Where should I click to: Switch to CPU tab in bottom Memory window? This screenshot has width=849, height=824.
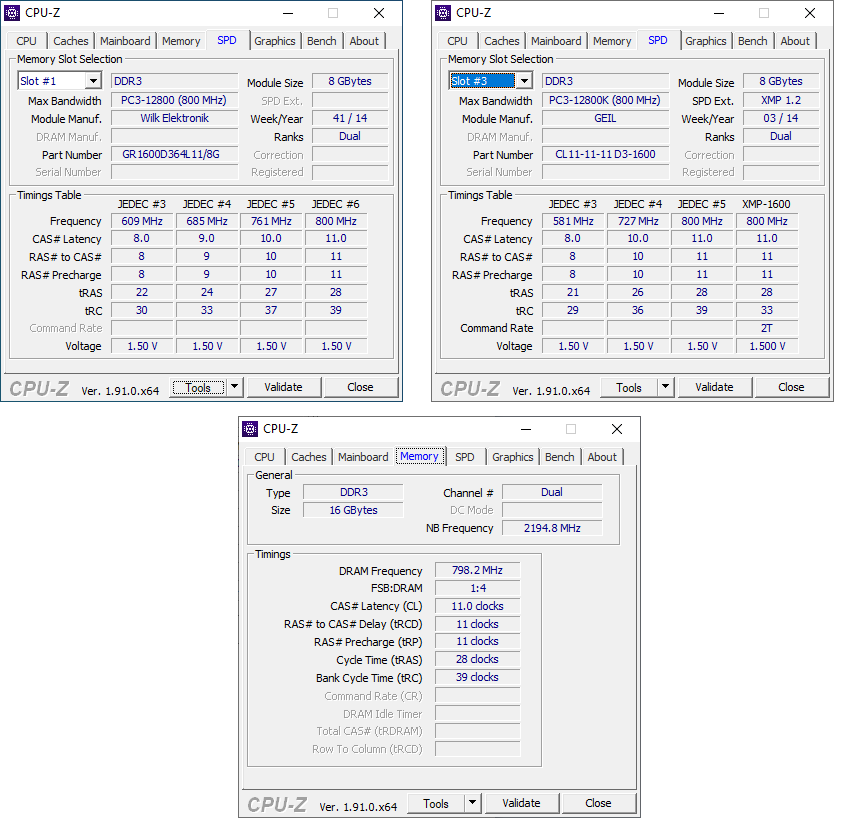[x=264, y=457]
